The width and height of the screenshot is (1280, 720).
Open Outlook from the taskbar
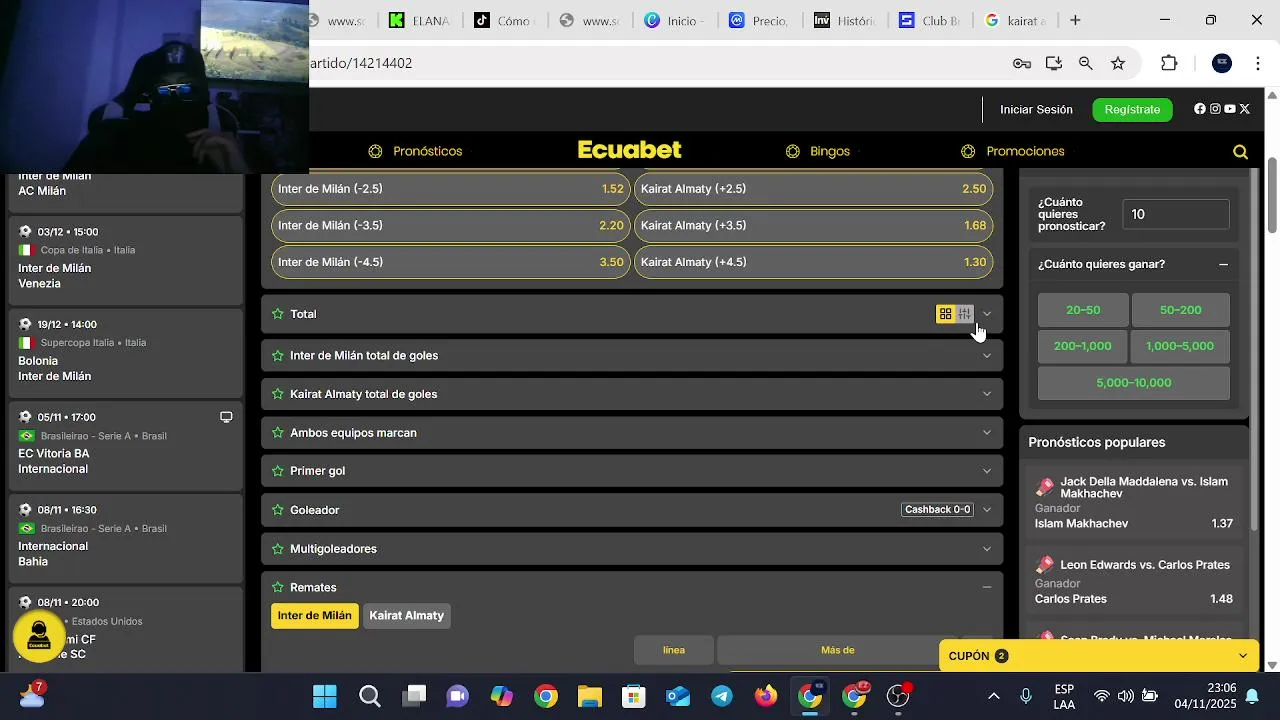(x=678, y=696)
